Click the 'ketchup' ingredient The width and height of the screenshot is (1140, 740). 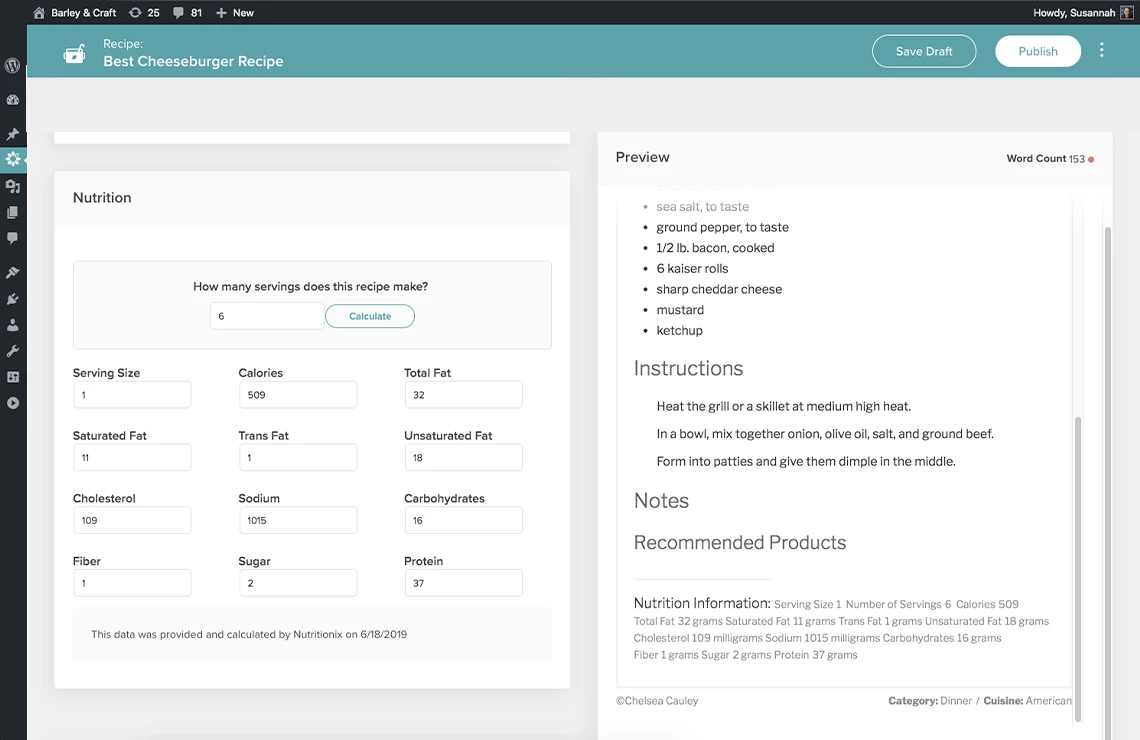pos(679,331)
